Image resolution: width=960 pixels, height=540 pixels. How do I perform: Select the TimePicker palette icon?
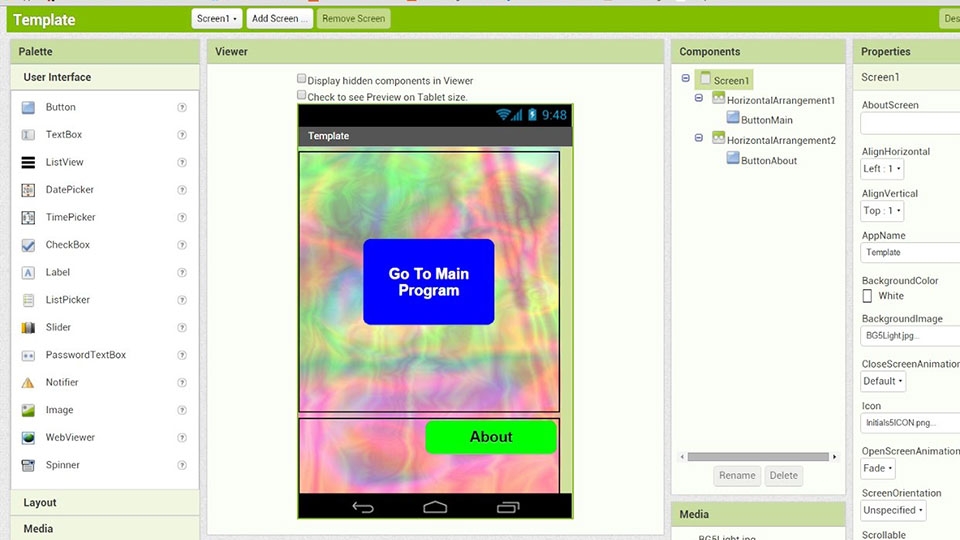(28, 217)
